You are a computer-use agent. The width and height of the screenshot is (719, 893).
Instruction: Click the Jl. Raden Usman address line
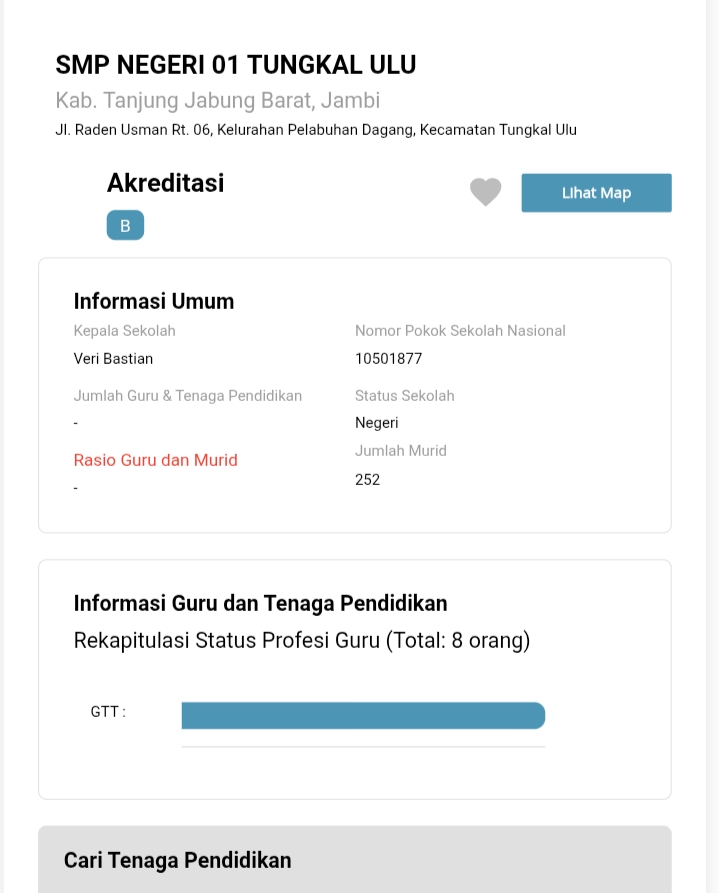coord(316,130)
